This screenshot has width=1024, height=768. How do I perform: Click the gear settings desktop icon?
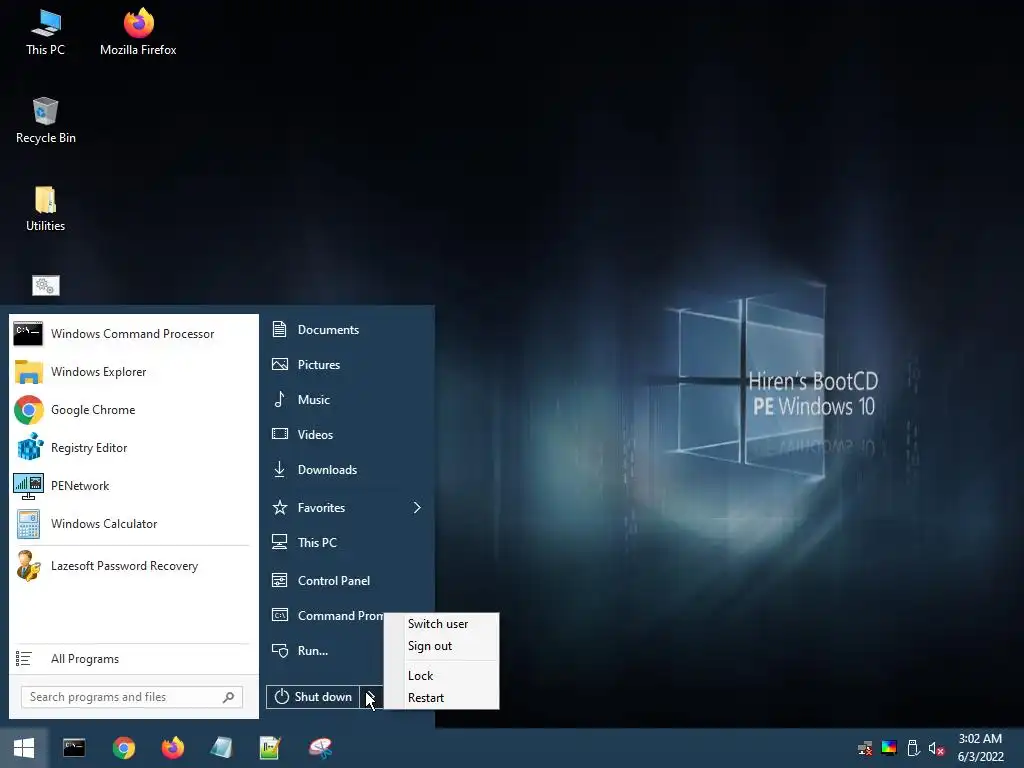coord(46,285)
